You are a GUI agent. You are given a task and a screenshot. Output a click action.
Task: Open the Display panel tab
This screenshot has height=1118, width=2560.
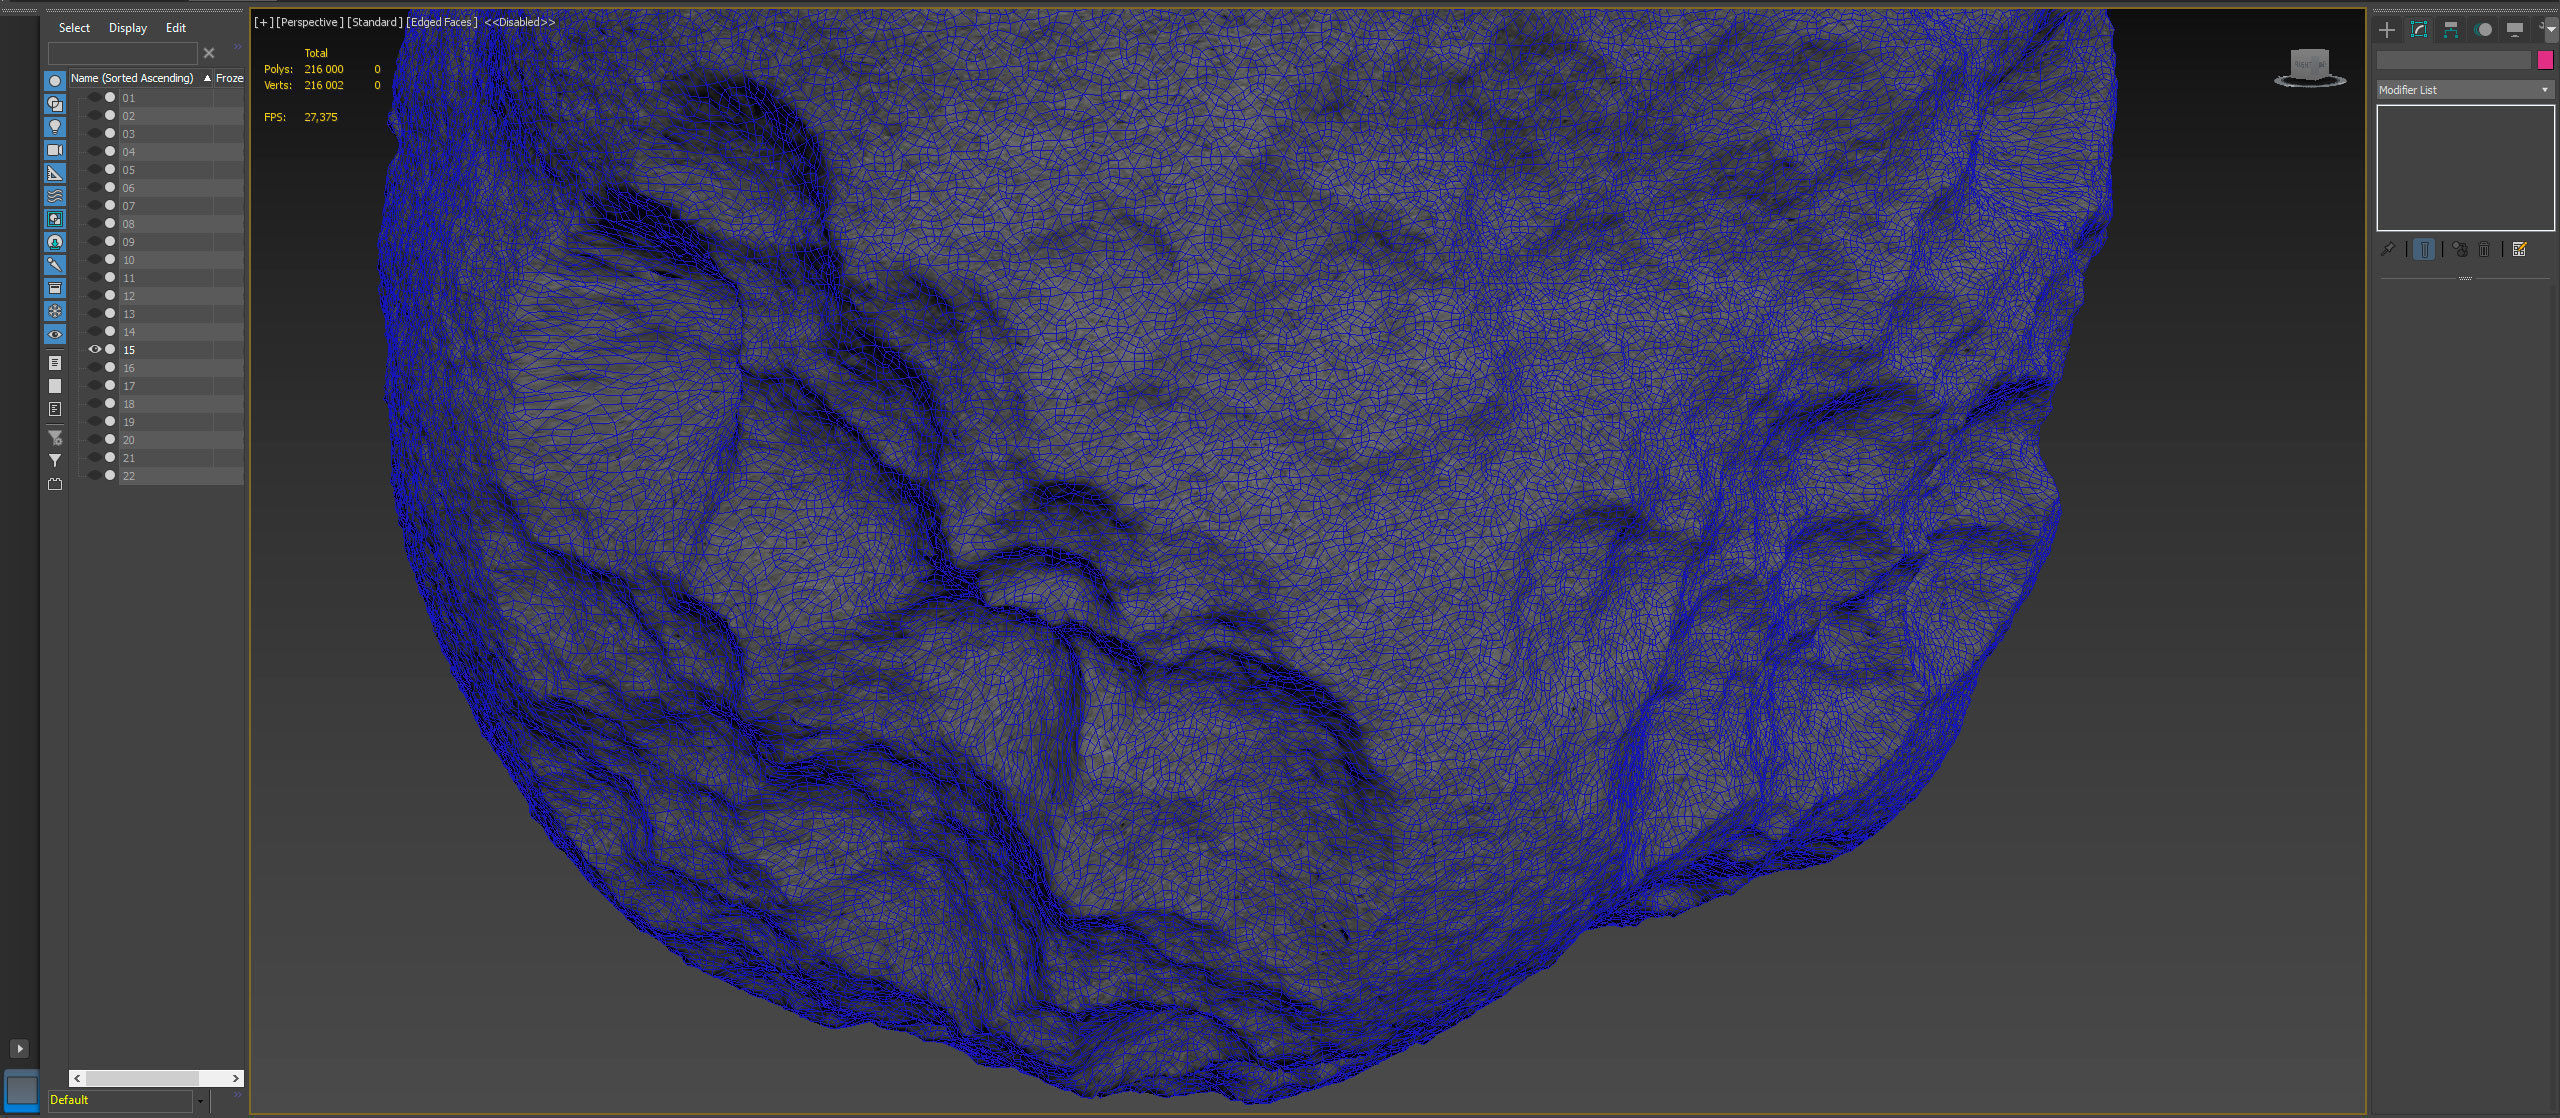(2515, 30)
